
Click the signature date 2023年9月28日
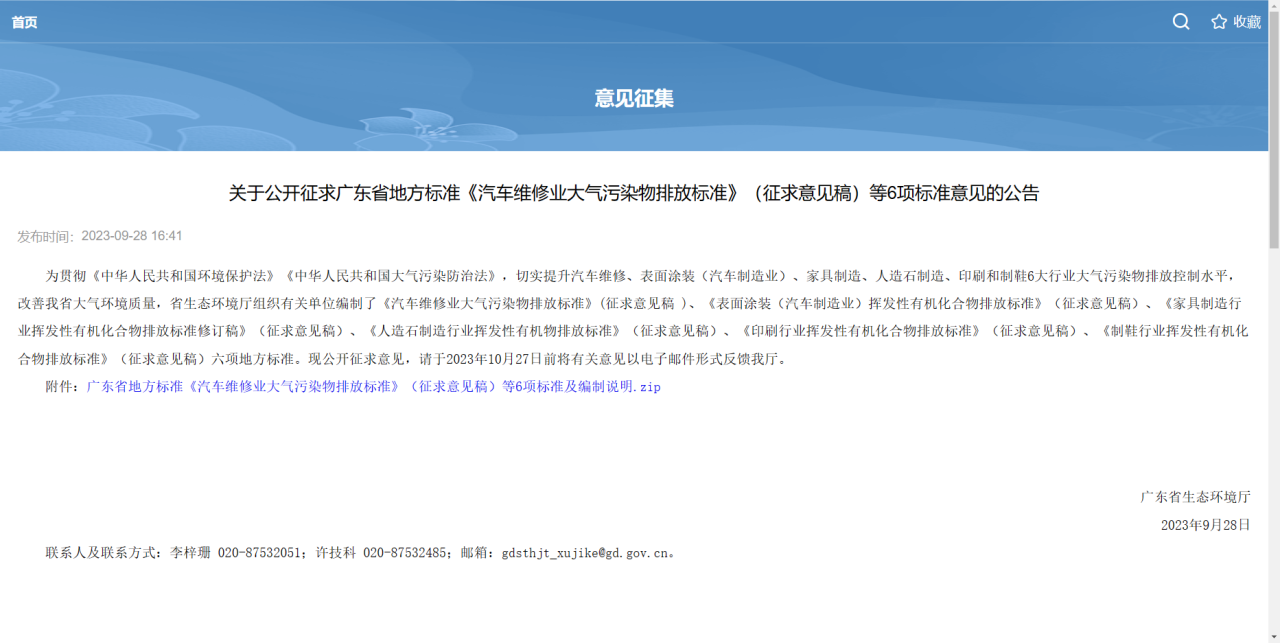click(1205, 524)
